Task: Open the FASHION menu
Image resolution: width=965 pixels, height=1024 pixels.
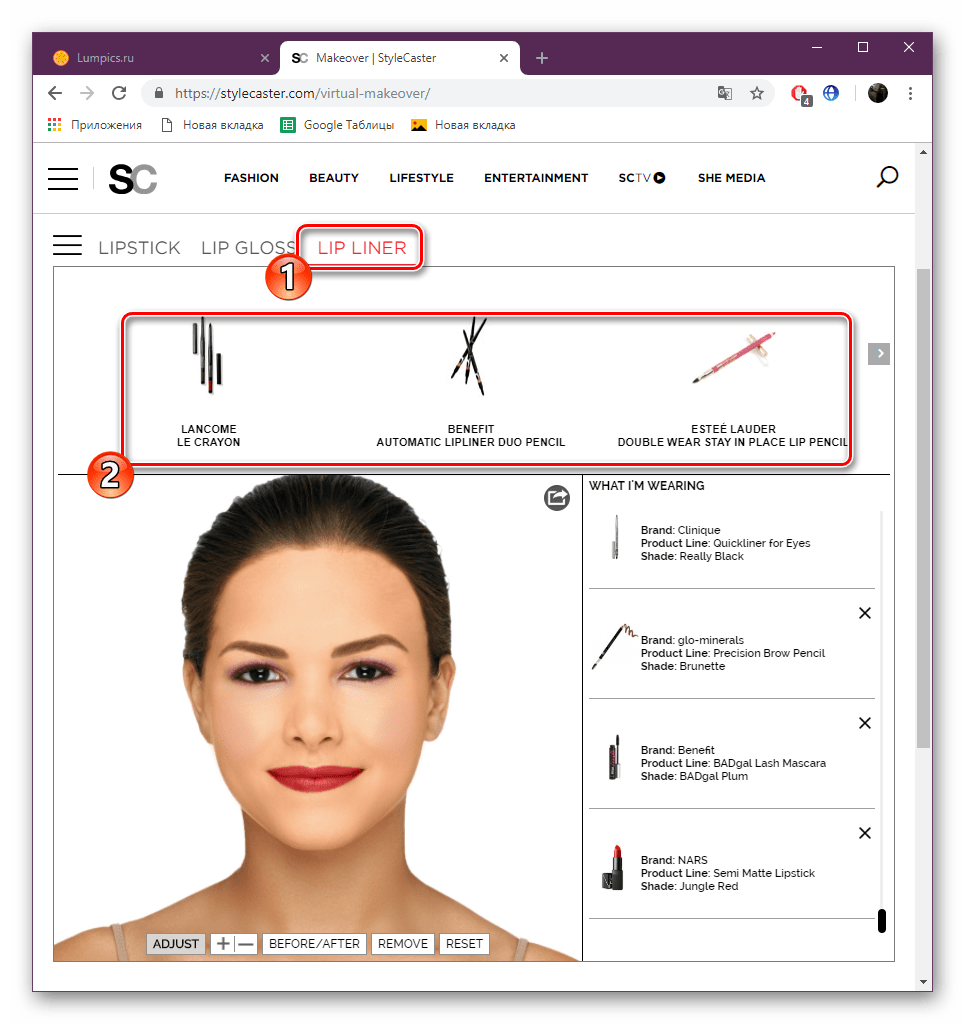Action: coord(251,178)
